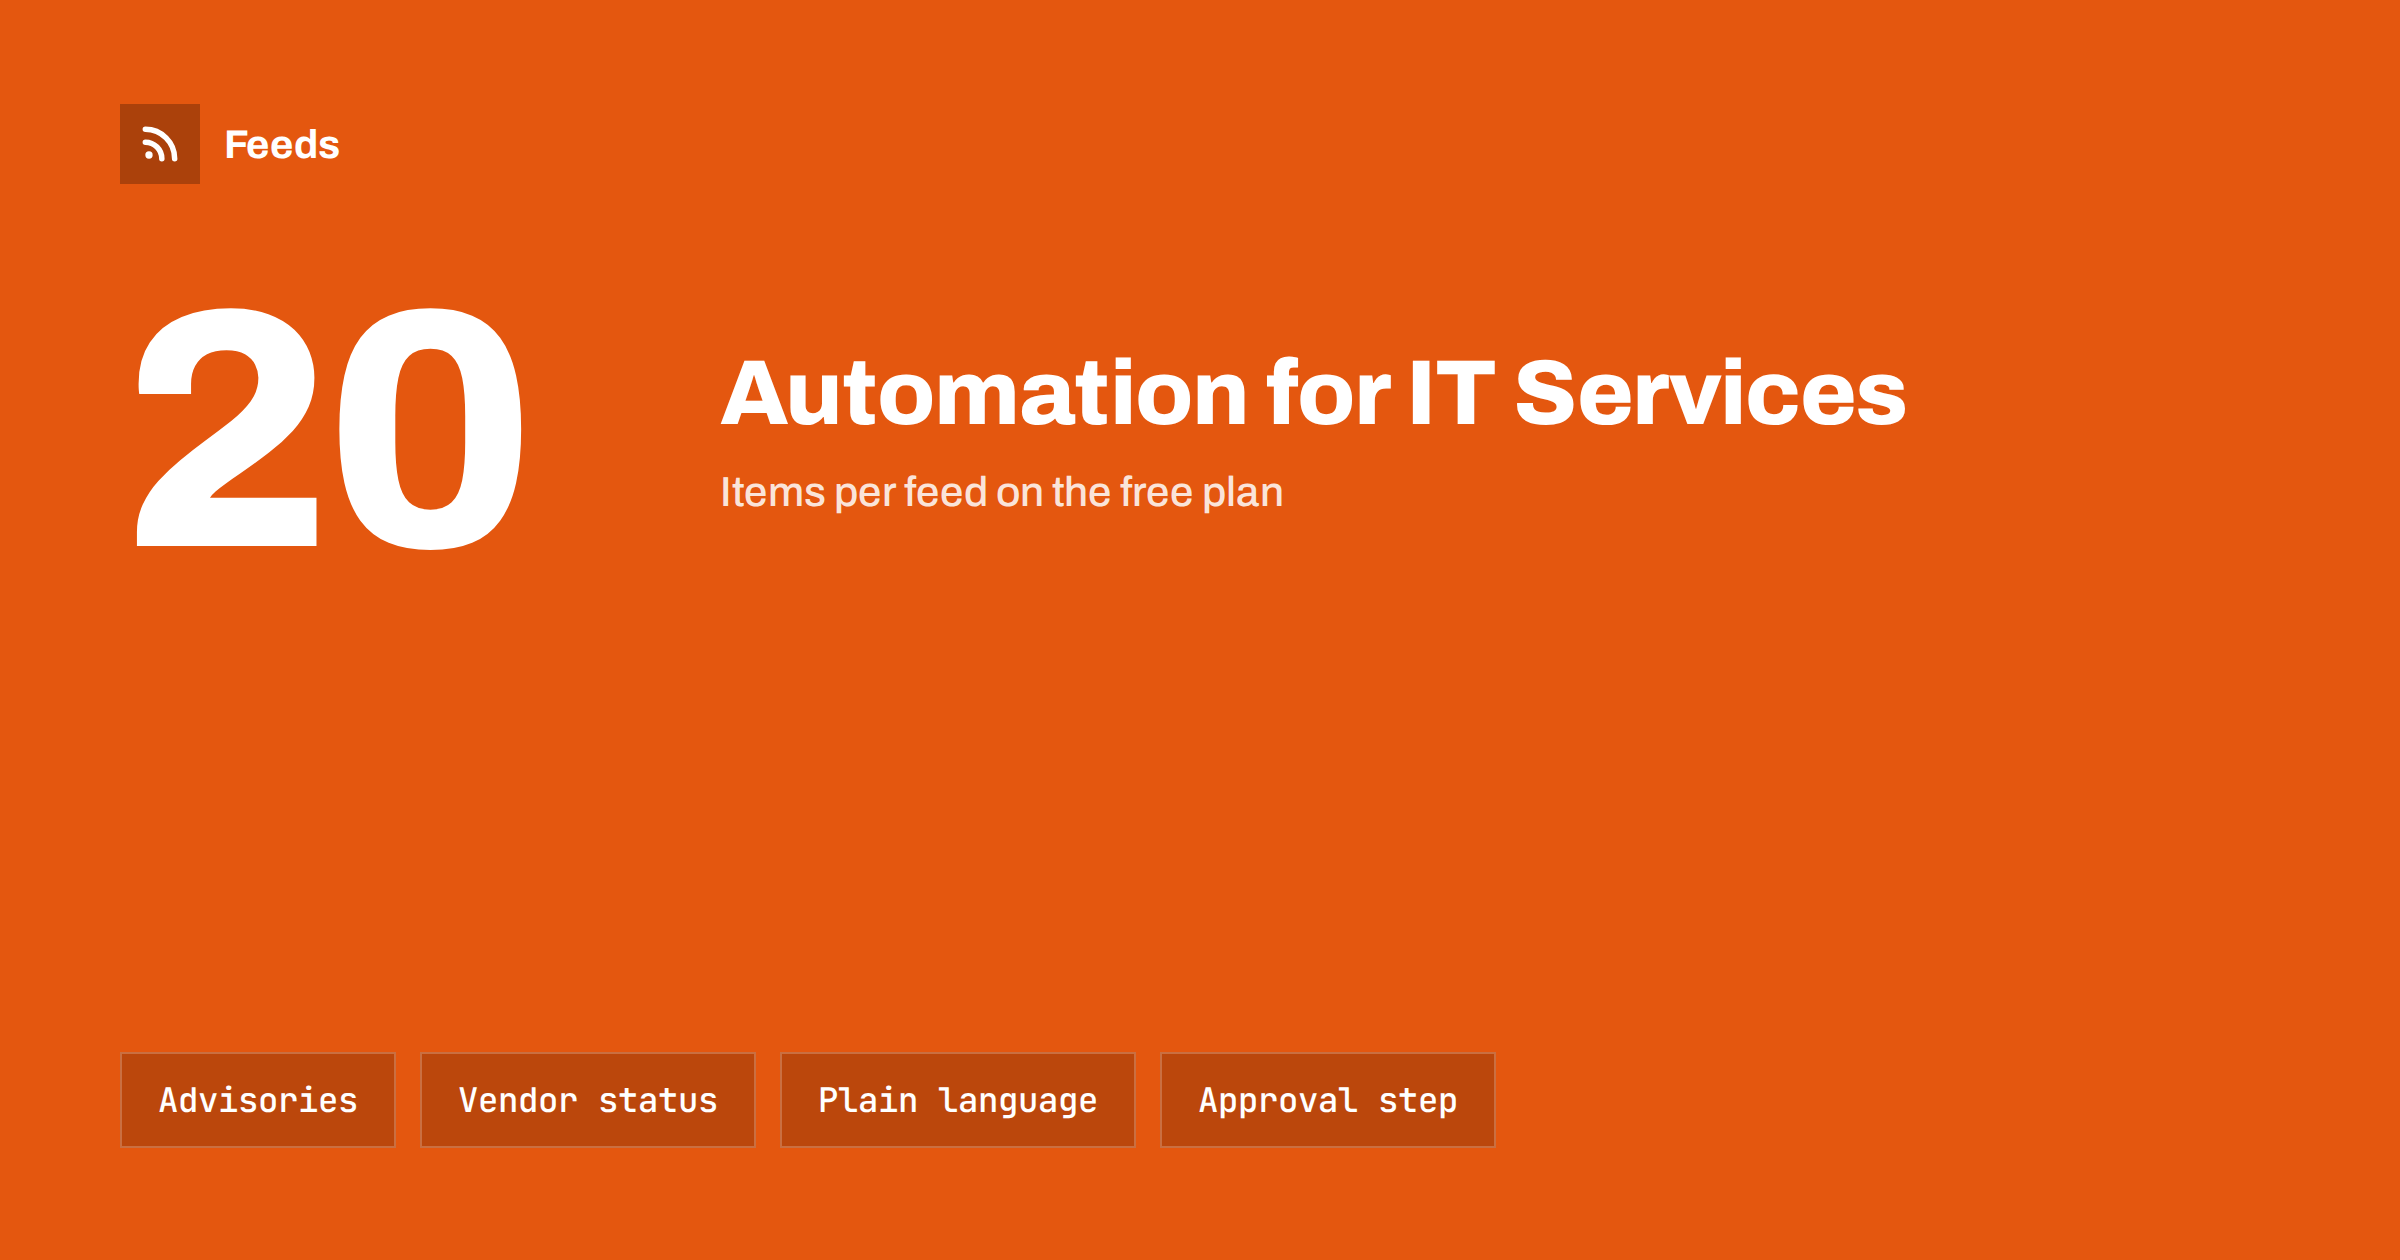Choose the Plain language tag
The image size is (2400, 1260).
[x=958, y=1100]
